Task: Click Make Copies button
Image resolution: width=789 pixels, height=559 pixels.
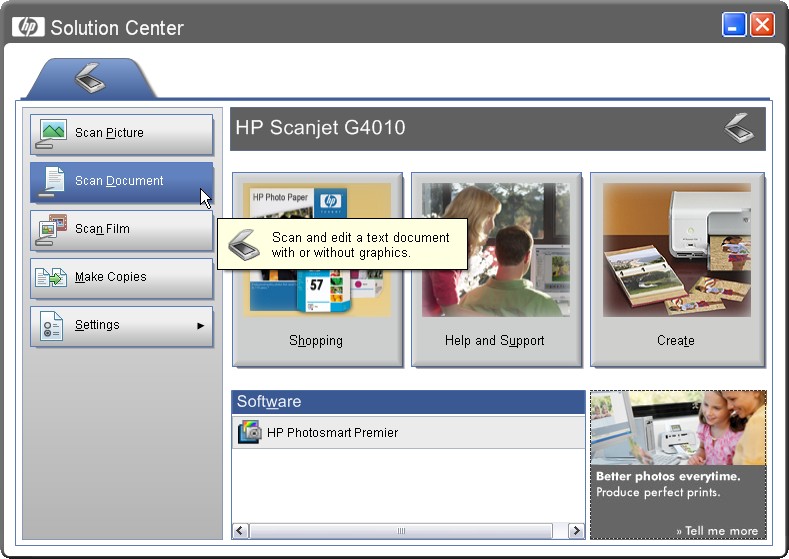Action: pyautogui.click(x=121, y=278)
